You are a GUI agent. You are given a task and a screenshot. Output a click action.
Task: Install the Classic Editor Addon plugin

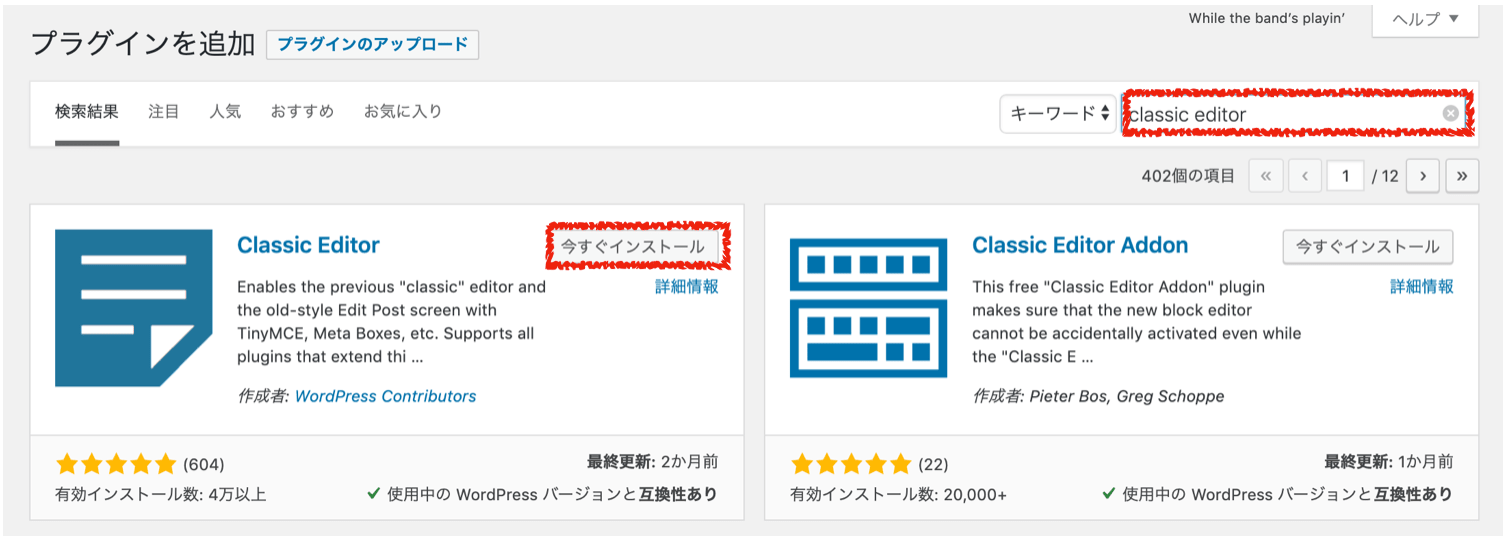coord(1368,247)
